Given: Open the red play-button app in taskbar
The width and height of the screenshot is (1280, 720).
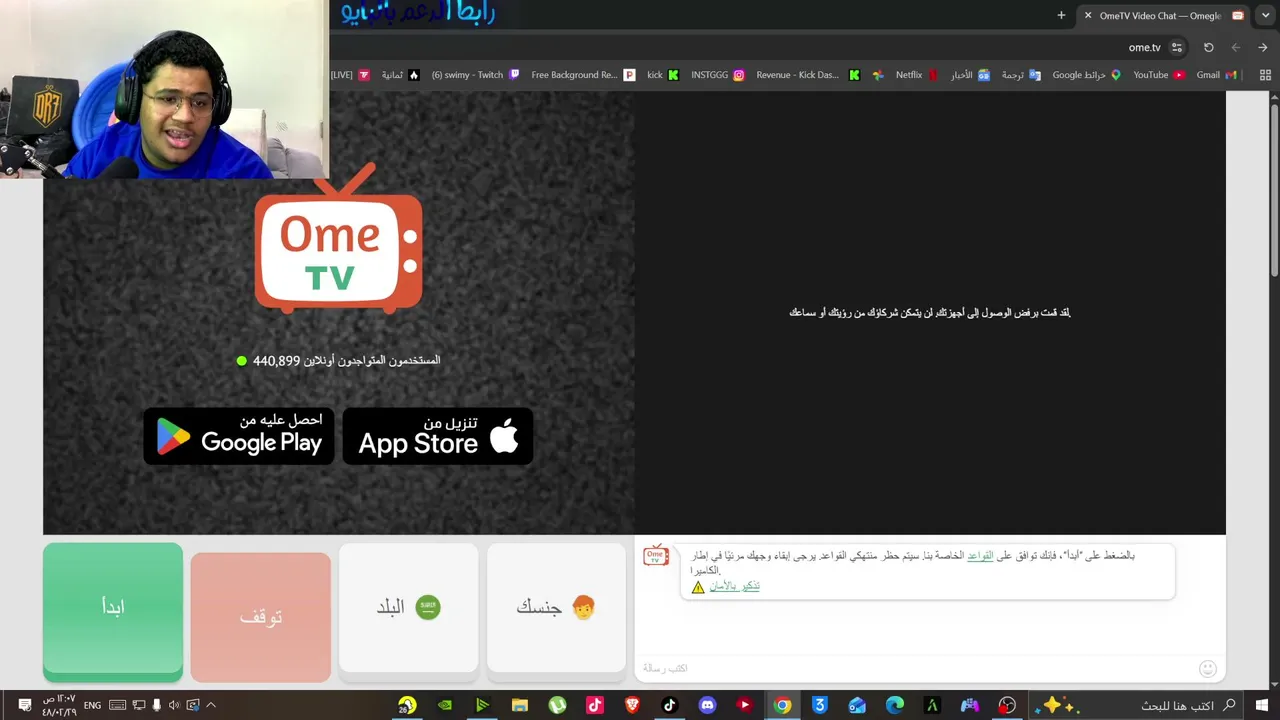Looking at the screenshot, I should (745, 705).
